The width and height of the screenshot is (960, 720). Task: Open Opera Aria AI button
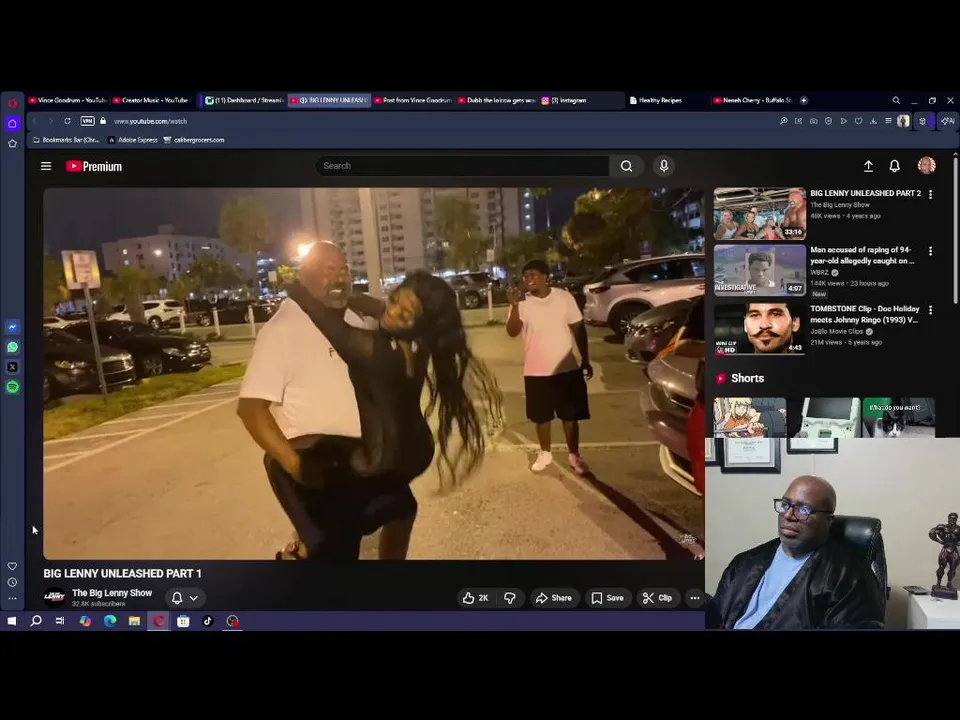click(948, 121)
